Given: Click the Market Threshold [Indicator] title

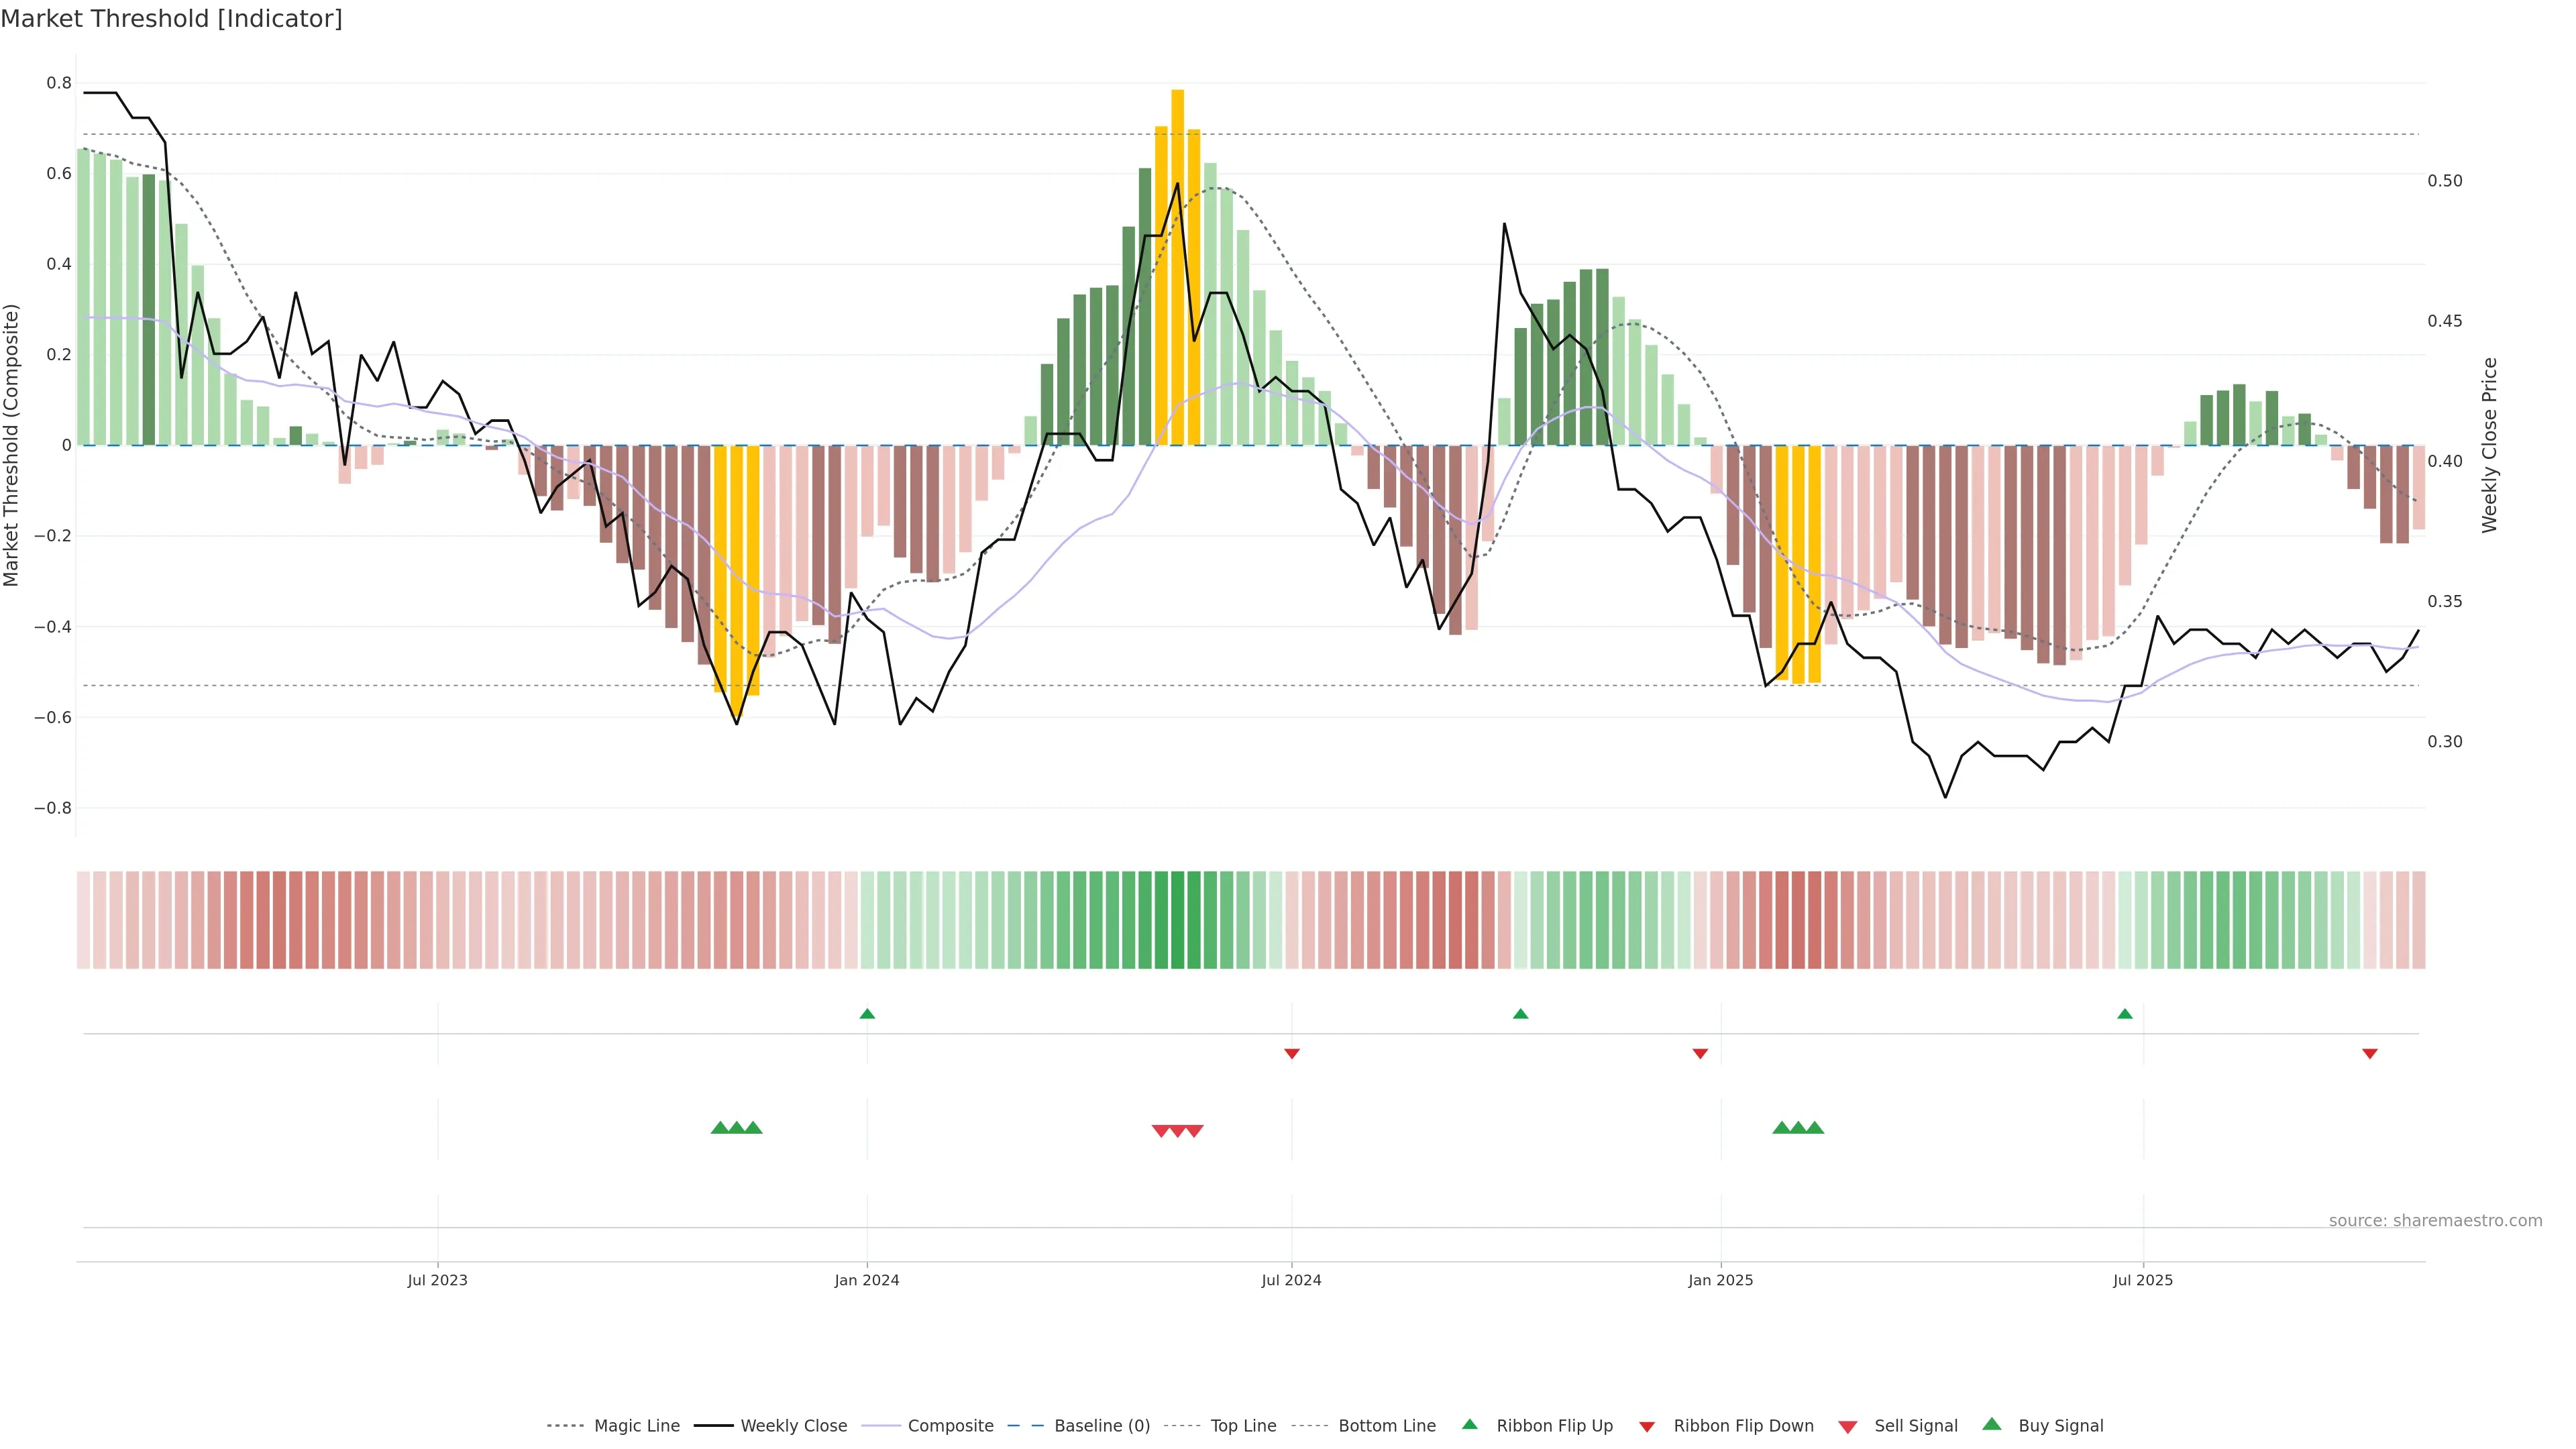Looking at the screenshot, I should (171, 19).
